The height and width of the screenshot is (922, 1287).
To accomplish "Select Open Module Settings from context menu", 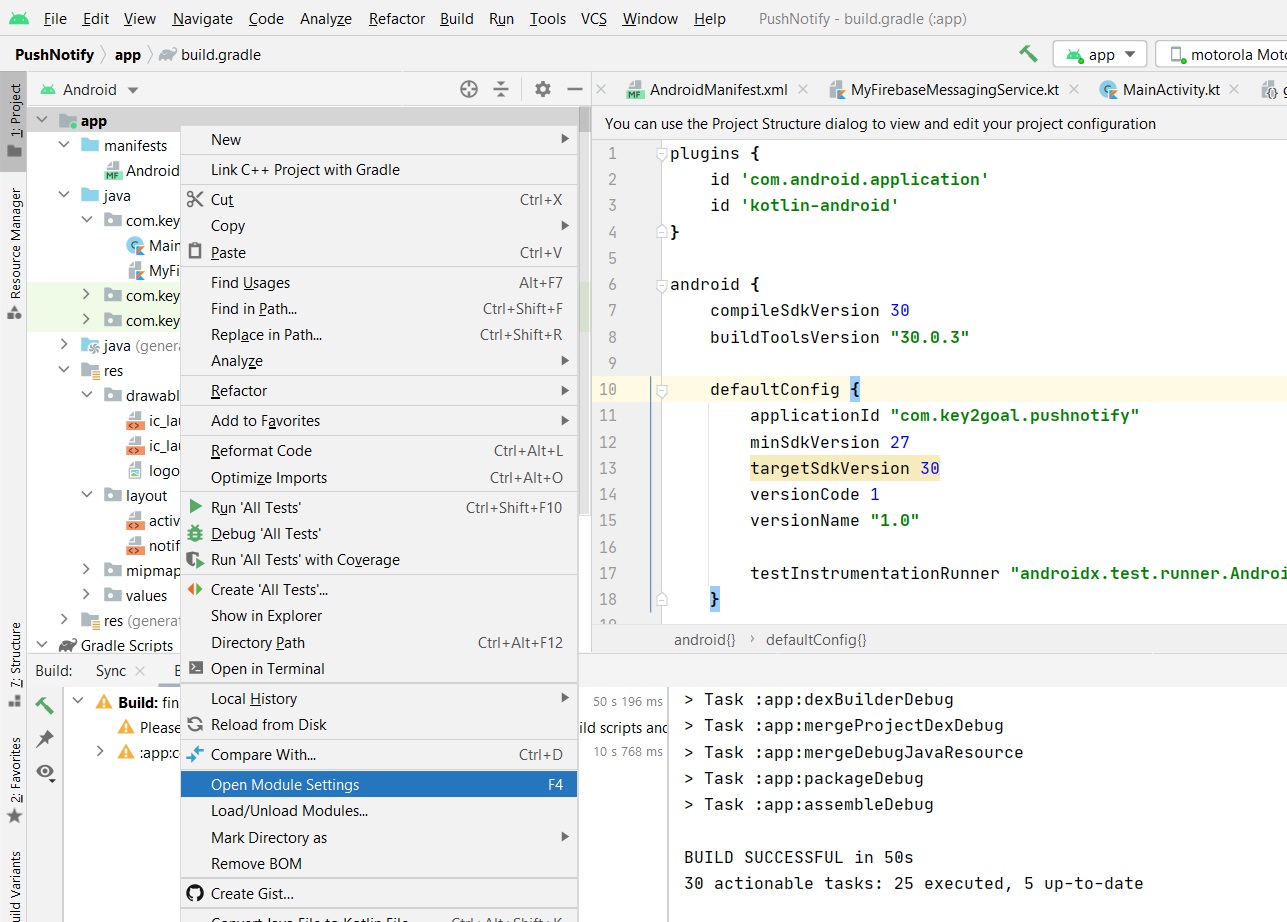I will click(x=285, y=785).
